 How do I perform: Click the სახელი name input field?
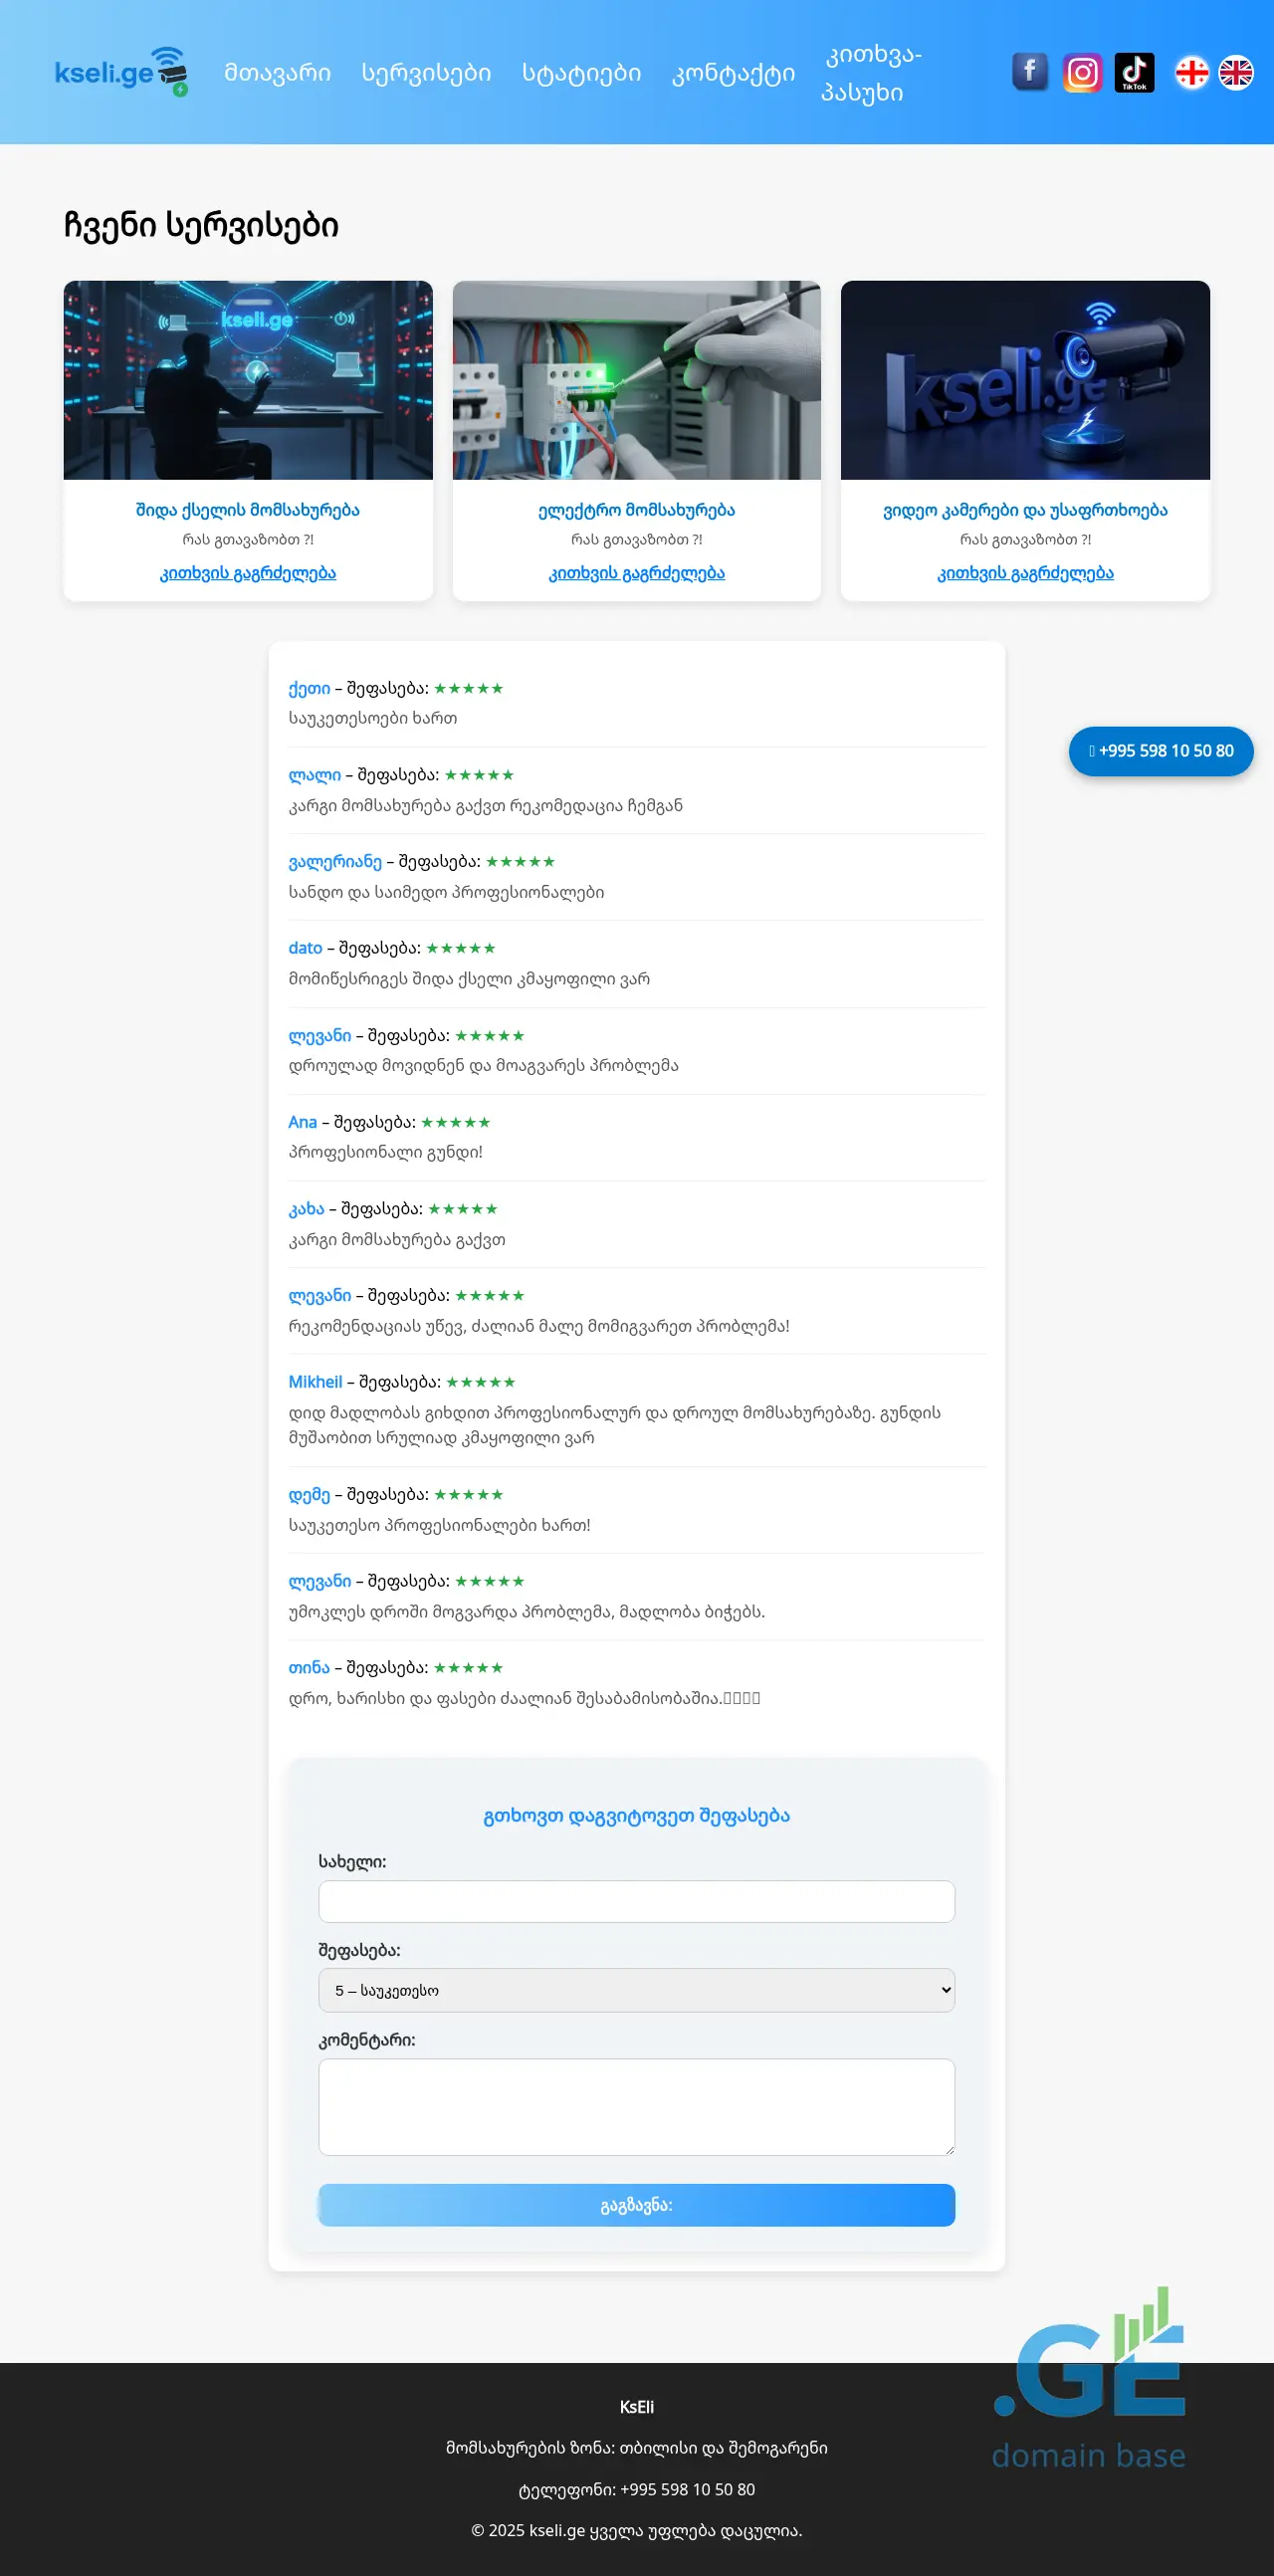click(636, 1901)
